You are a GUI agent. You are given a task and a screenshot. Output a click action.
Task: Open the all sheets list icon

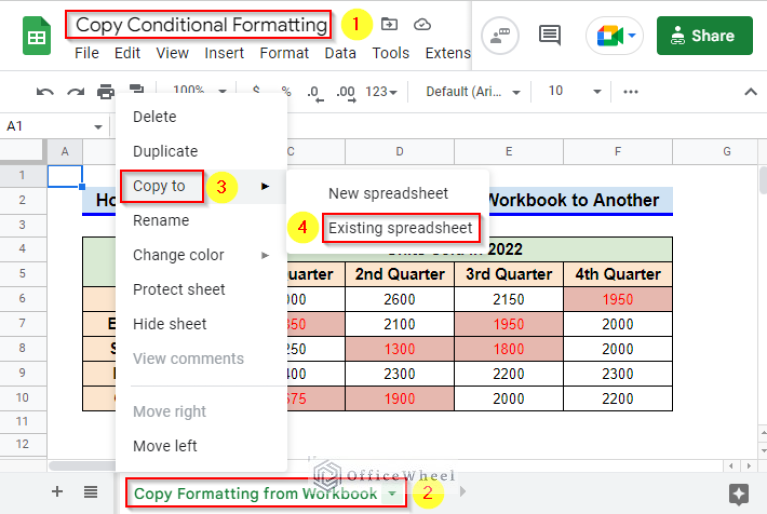click(x=91, y=491)
